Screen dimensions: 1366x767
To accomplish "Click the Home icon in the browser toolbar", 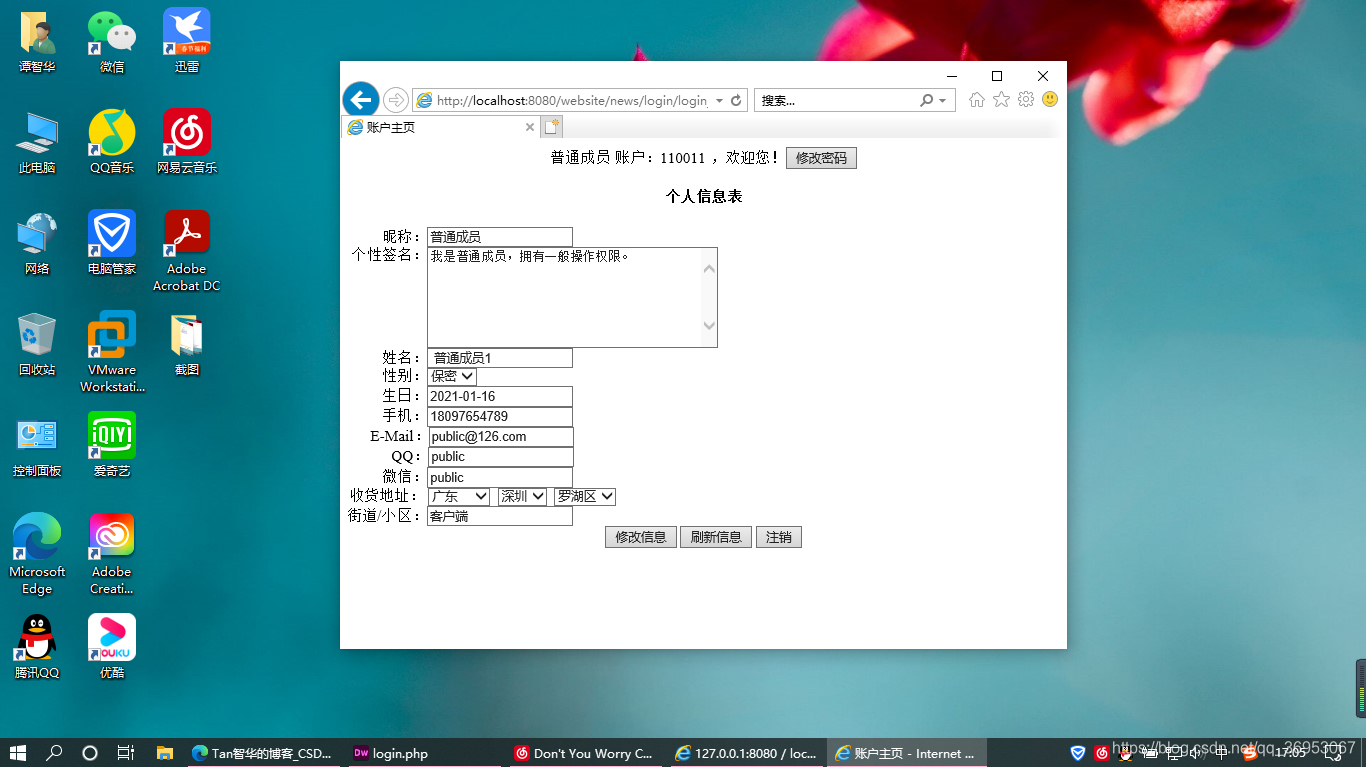I will click(x=976, y=100).
